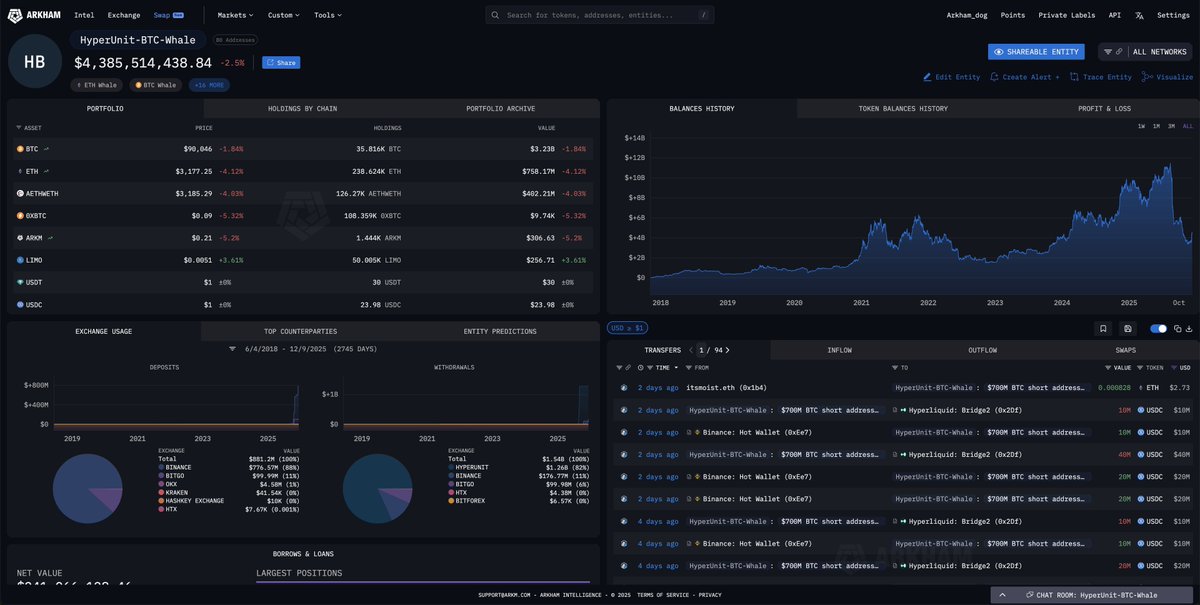Image resolution: width=1200 pixels, height=605 pixels.
Task: Click the search tokens and addresses field
Action: (600, 15)
